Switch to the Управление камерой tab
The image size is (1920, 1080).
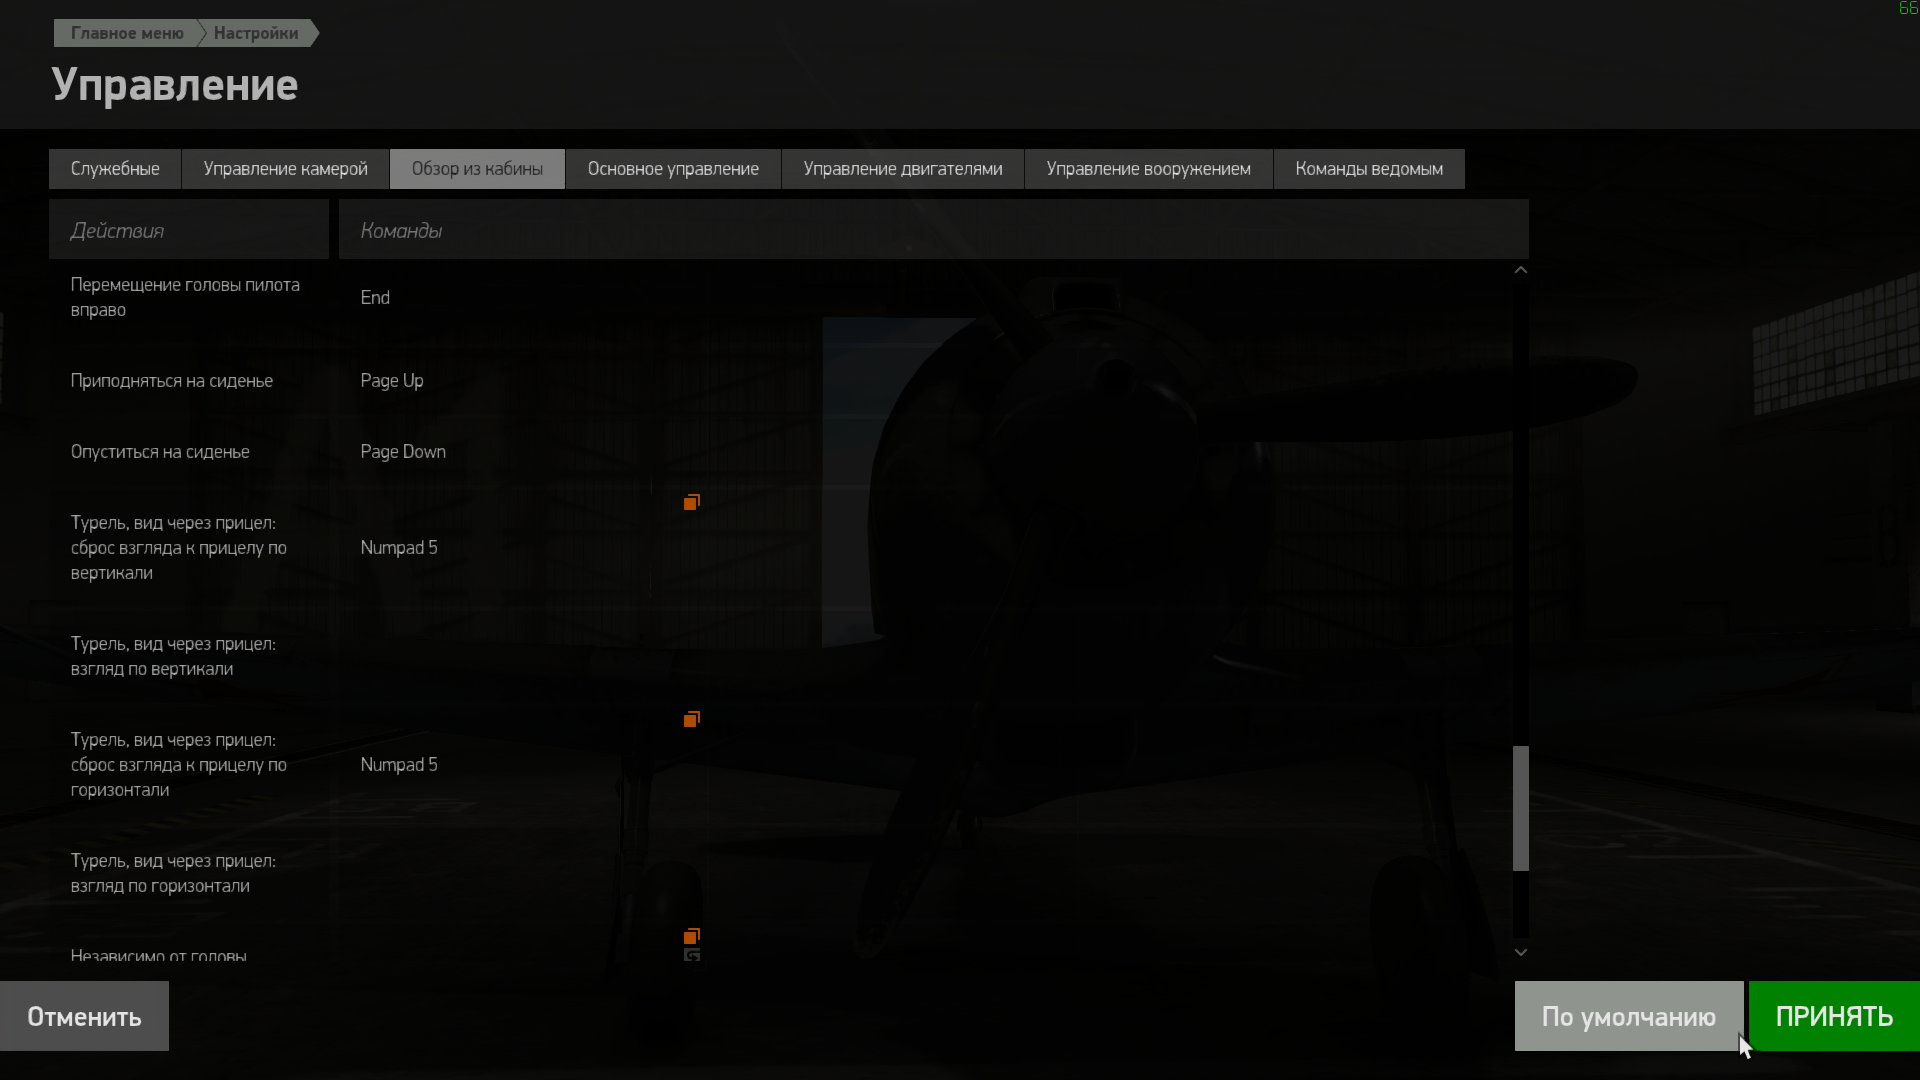point(285,169)
